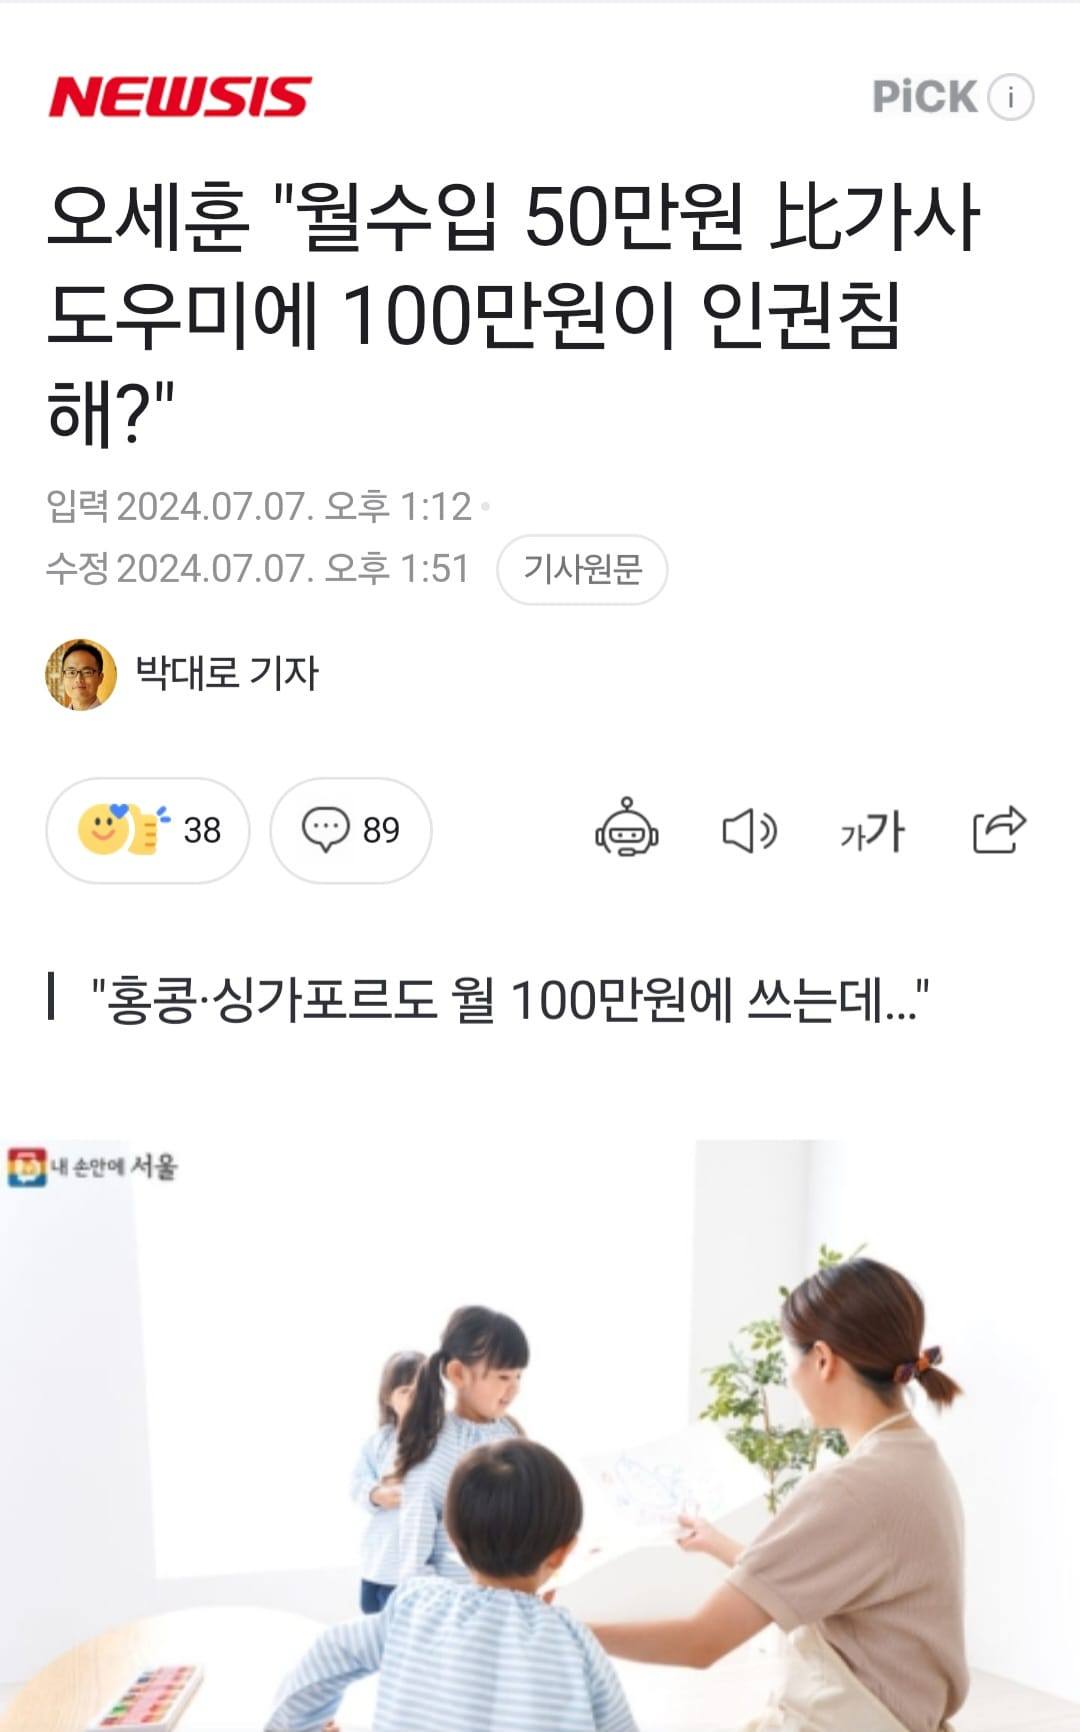Tap the PiCK info icon
The image size is (1080, 1732).
tap(1011, 97)
